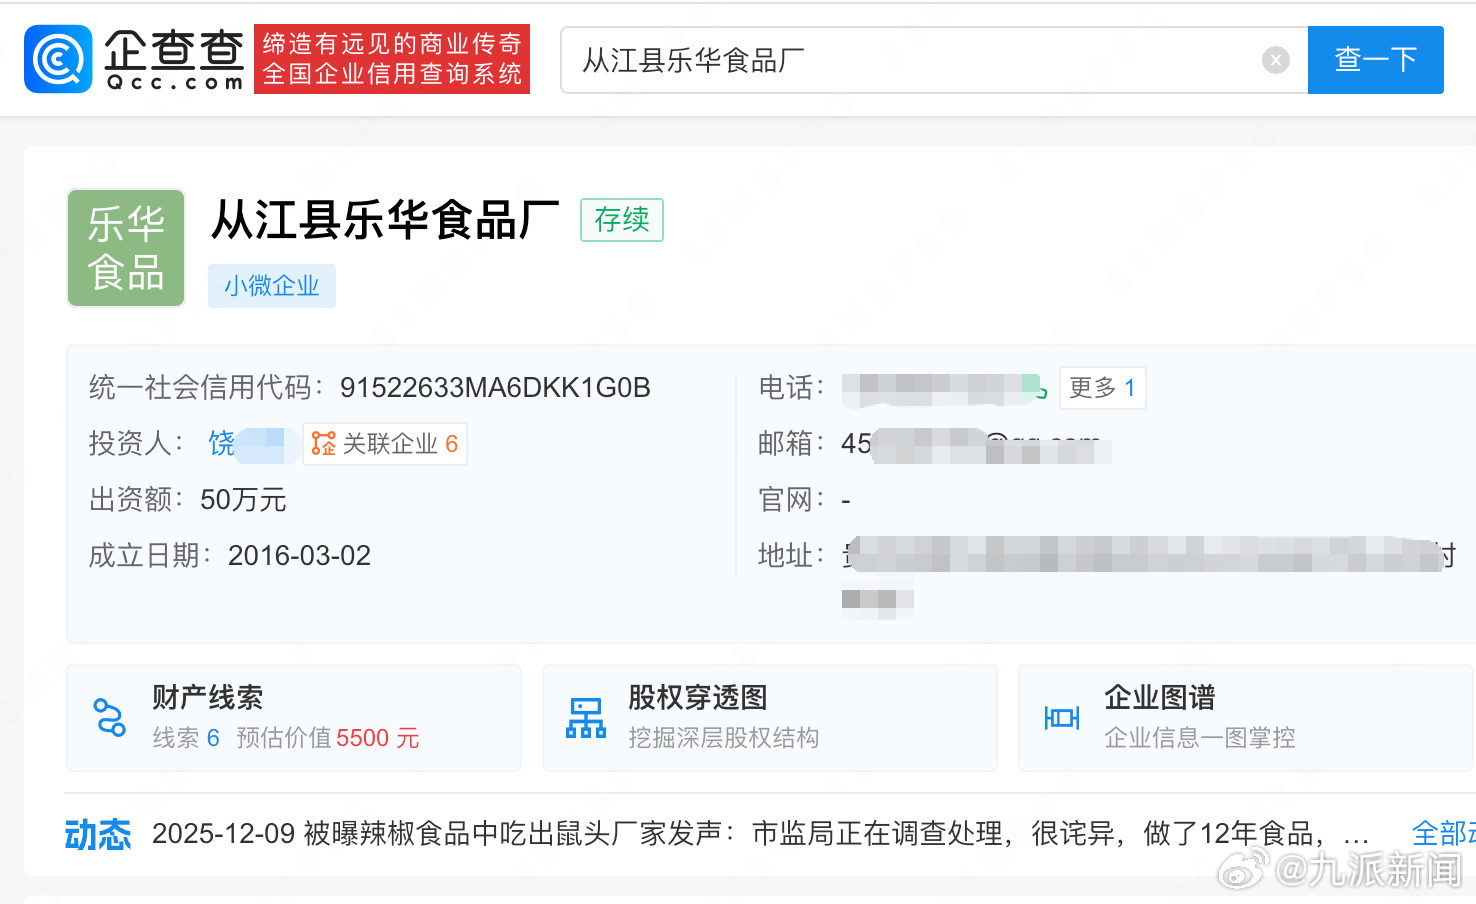This screenshot has width=1476, height=904.
Task: View all news via 全部 link
Action: 1443,833
